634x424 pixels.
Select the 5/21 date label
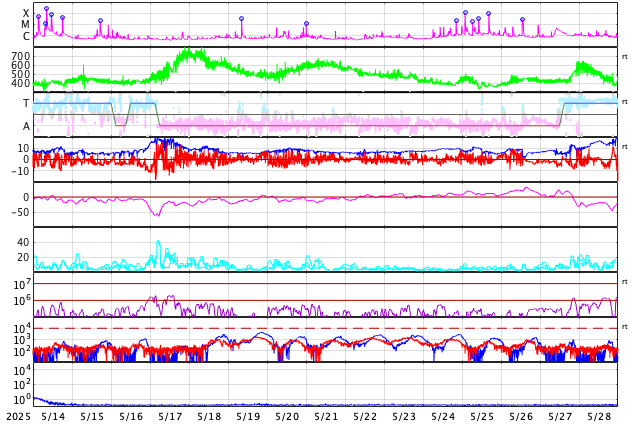tap(326, 416)
